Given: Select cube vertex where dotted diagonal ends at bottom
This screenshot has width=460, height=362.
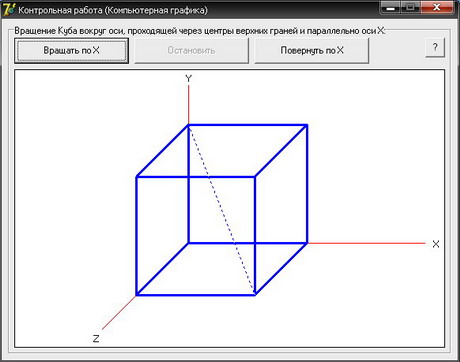Looking at the screenshot, I should [255, 295].
